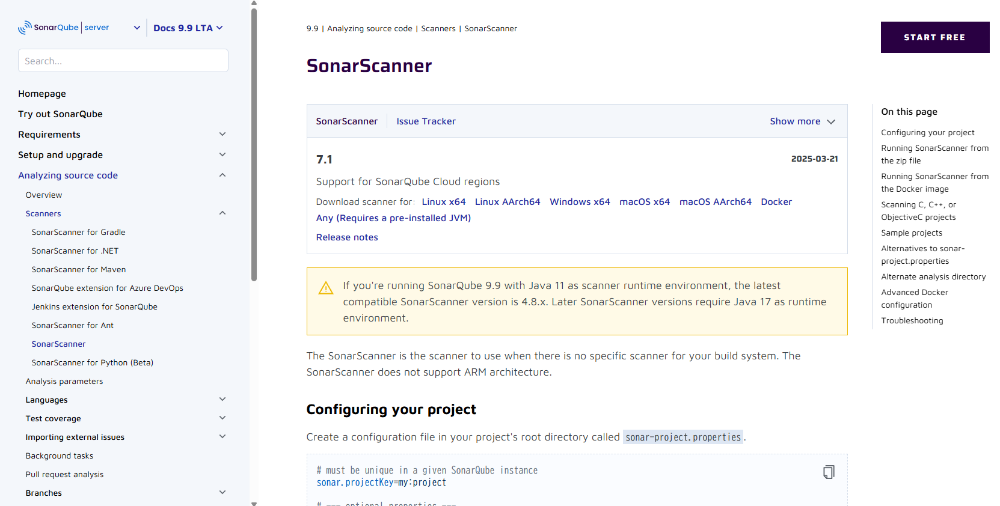
Task: Expand the Requirements section chevron
Action: pos(223,134)
